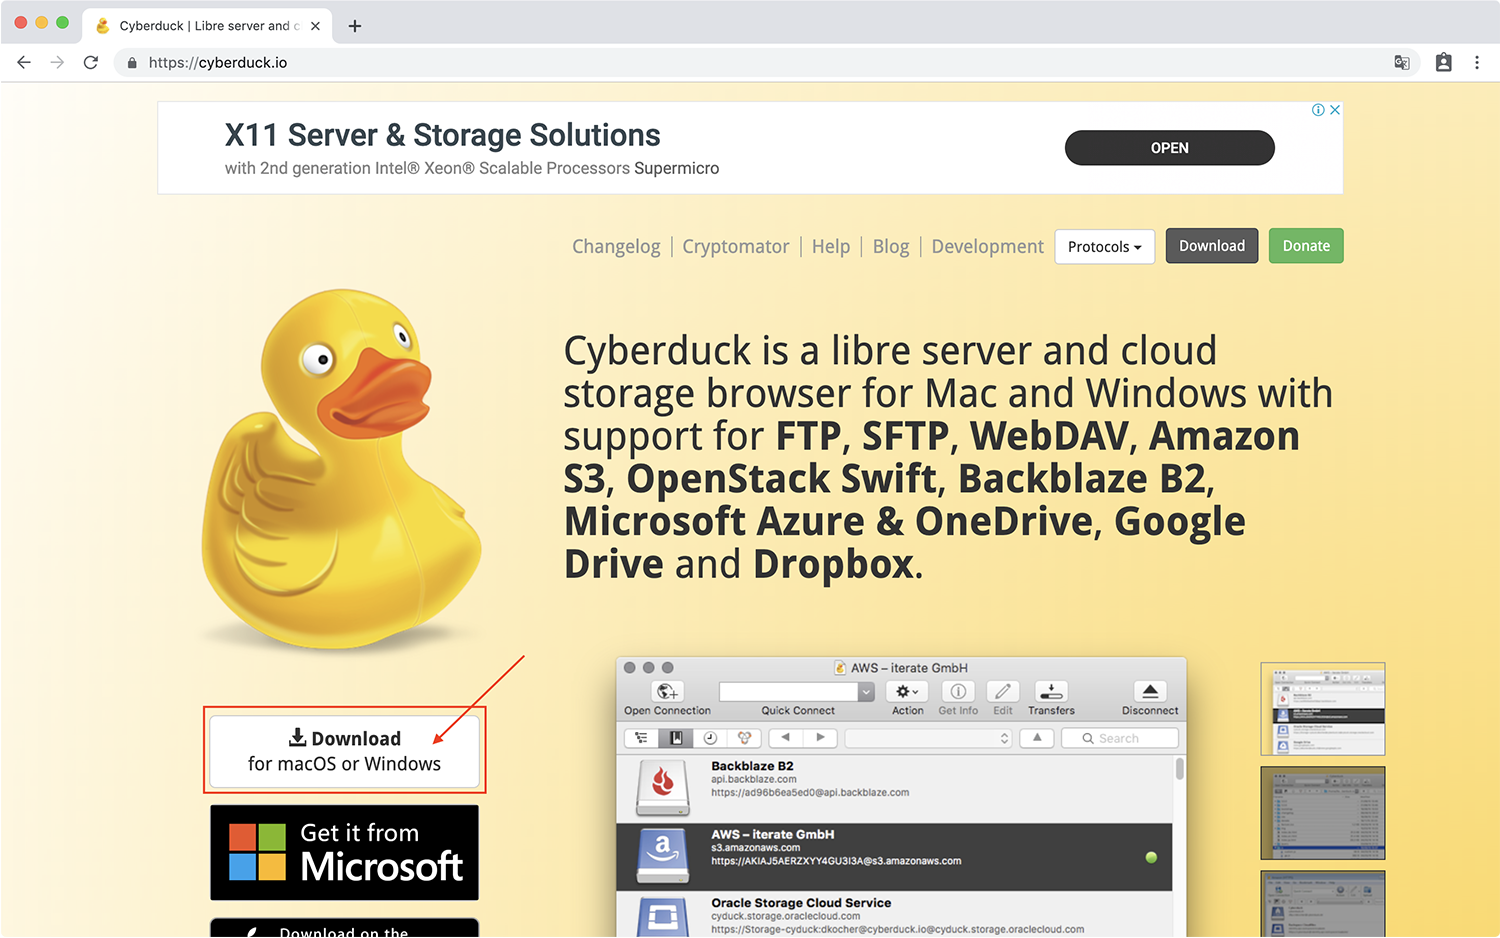Click the dark Download nav button
This screenshot has width=1500, height=938.
[1211, 246]
